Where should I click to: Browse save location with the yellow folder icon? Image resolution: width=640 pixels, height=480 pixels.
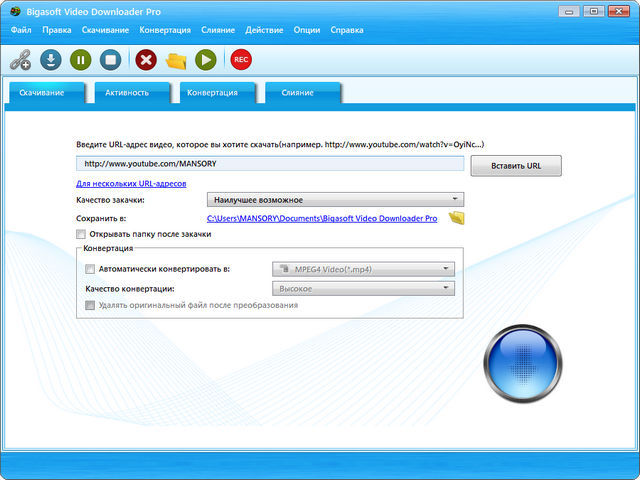tap(457, 217)
